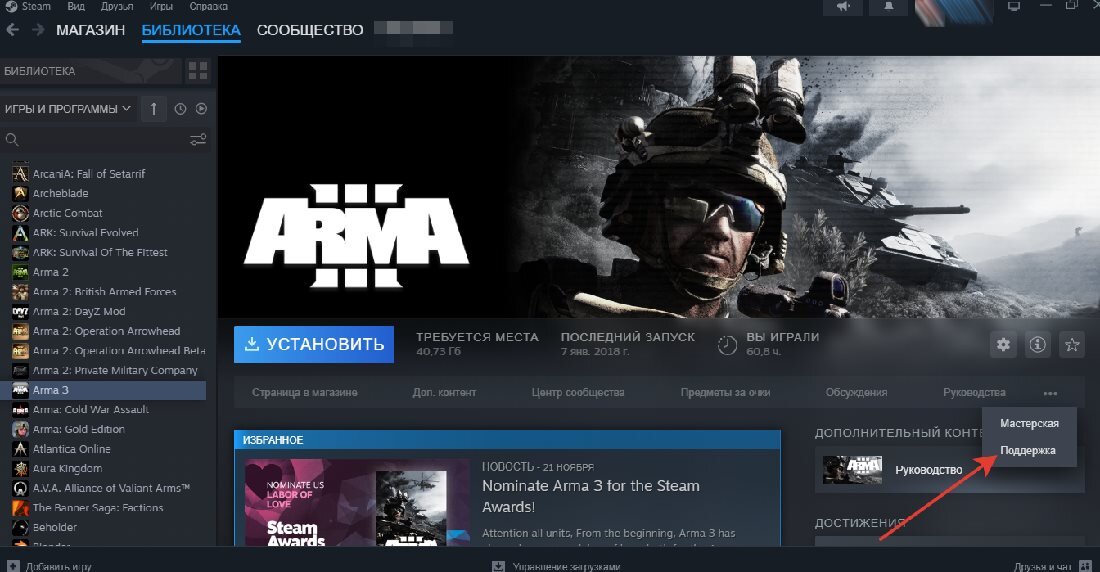Viewport: 1100px width, 572px height.
Task: Open Предметы за очки link
Action: pyautogui.click(x=725, y=392)
